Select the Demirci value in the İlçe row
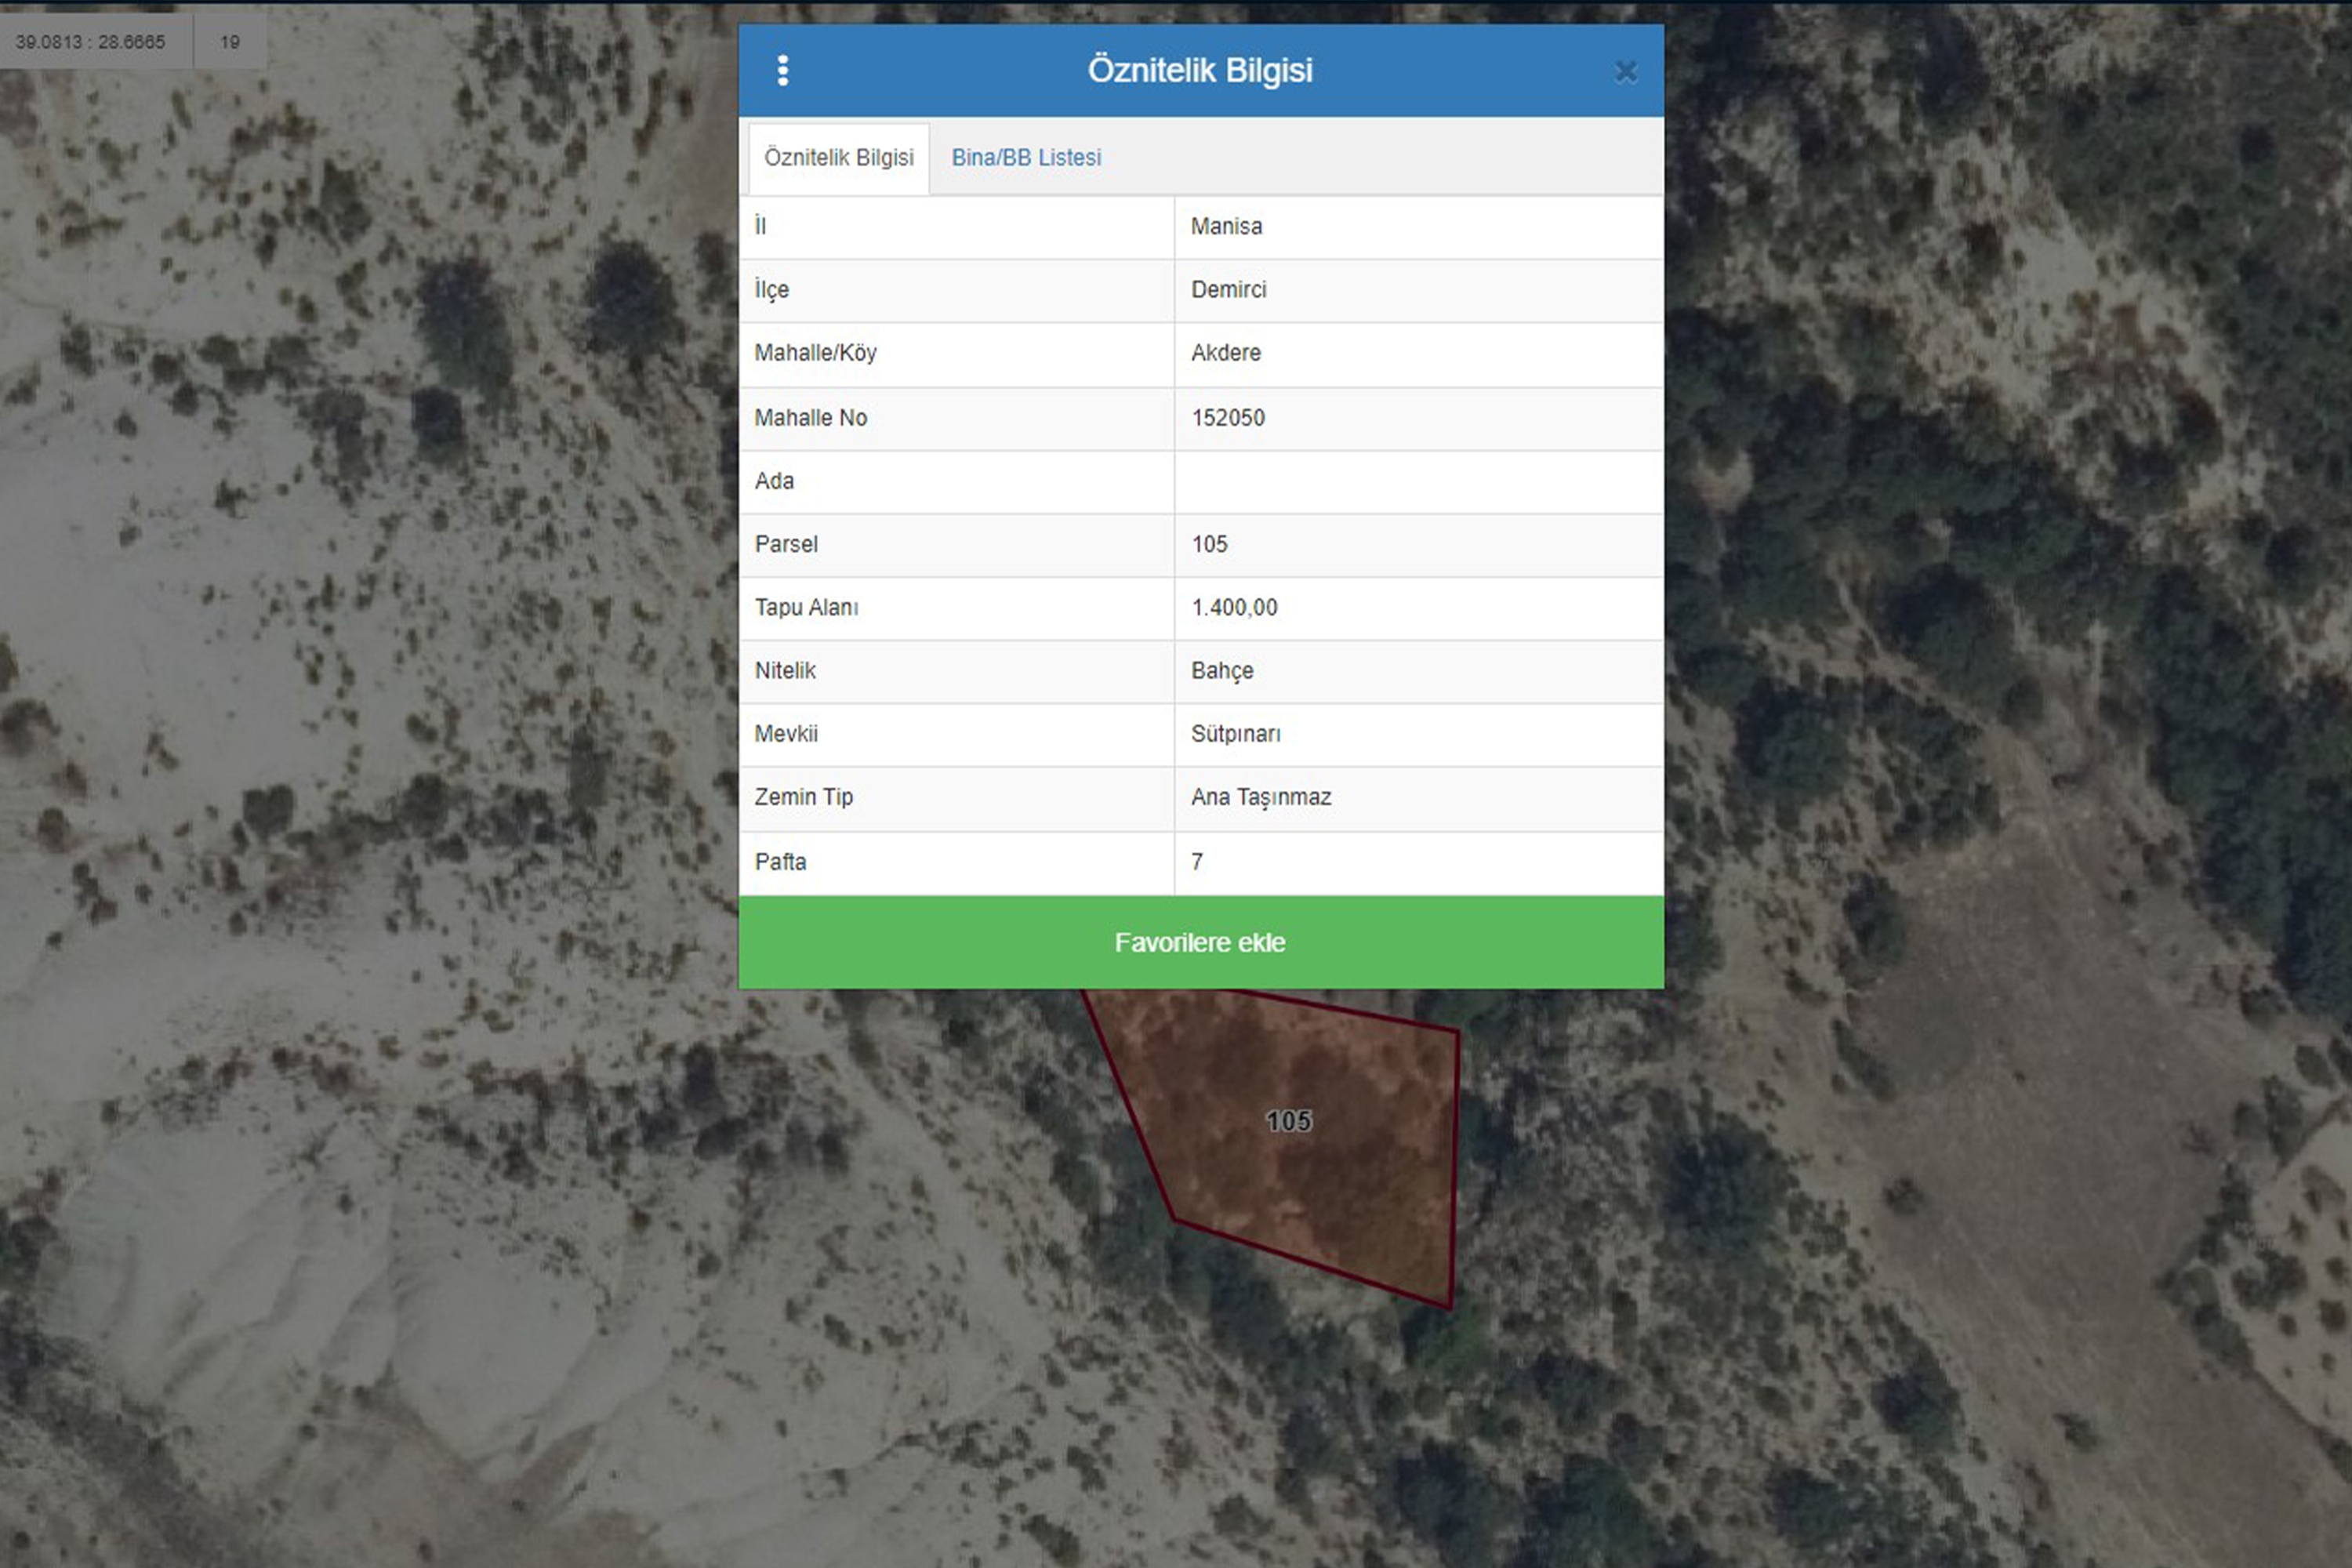Image resolution: width=2352 pixels, height=1568 pixels. [x=1228, y=290]
